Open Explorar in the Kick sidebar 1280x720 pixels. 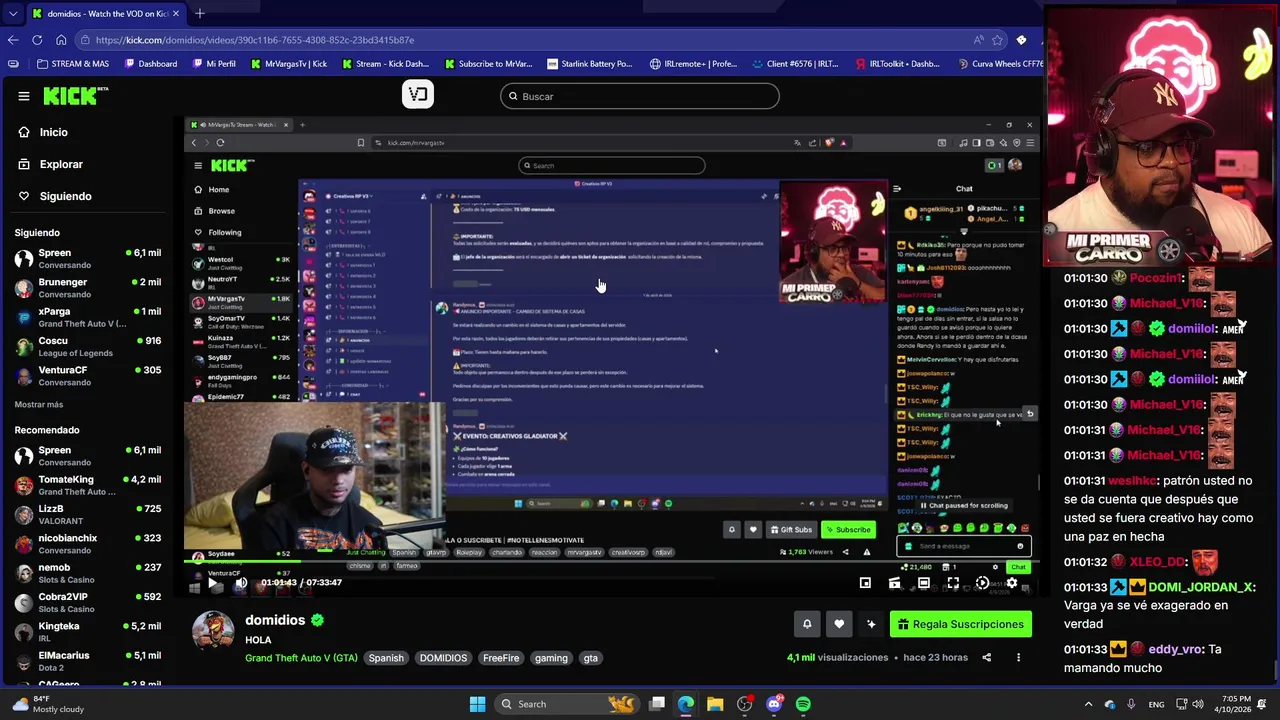[x=61, y=164]
